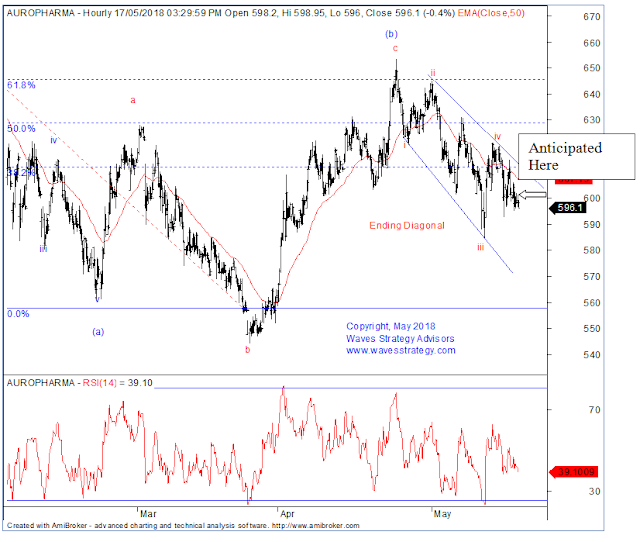The image size is (640, 542).
Task: Click the 670 price axis value
Action: tap(592, 17)
